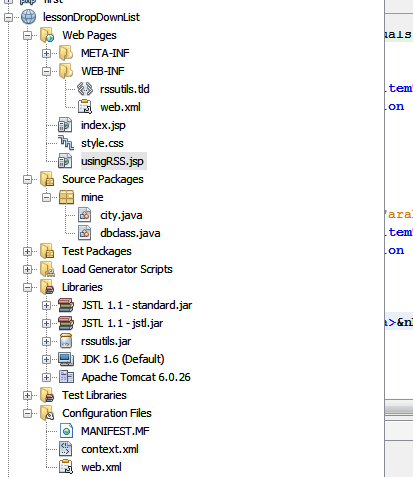Image resolution: width=413 pixels, height=477 pixels.
Task: Click the Apache Tomcat 6.0.26 server icon
Action: pos(66,377)
